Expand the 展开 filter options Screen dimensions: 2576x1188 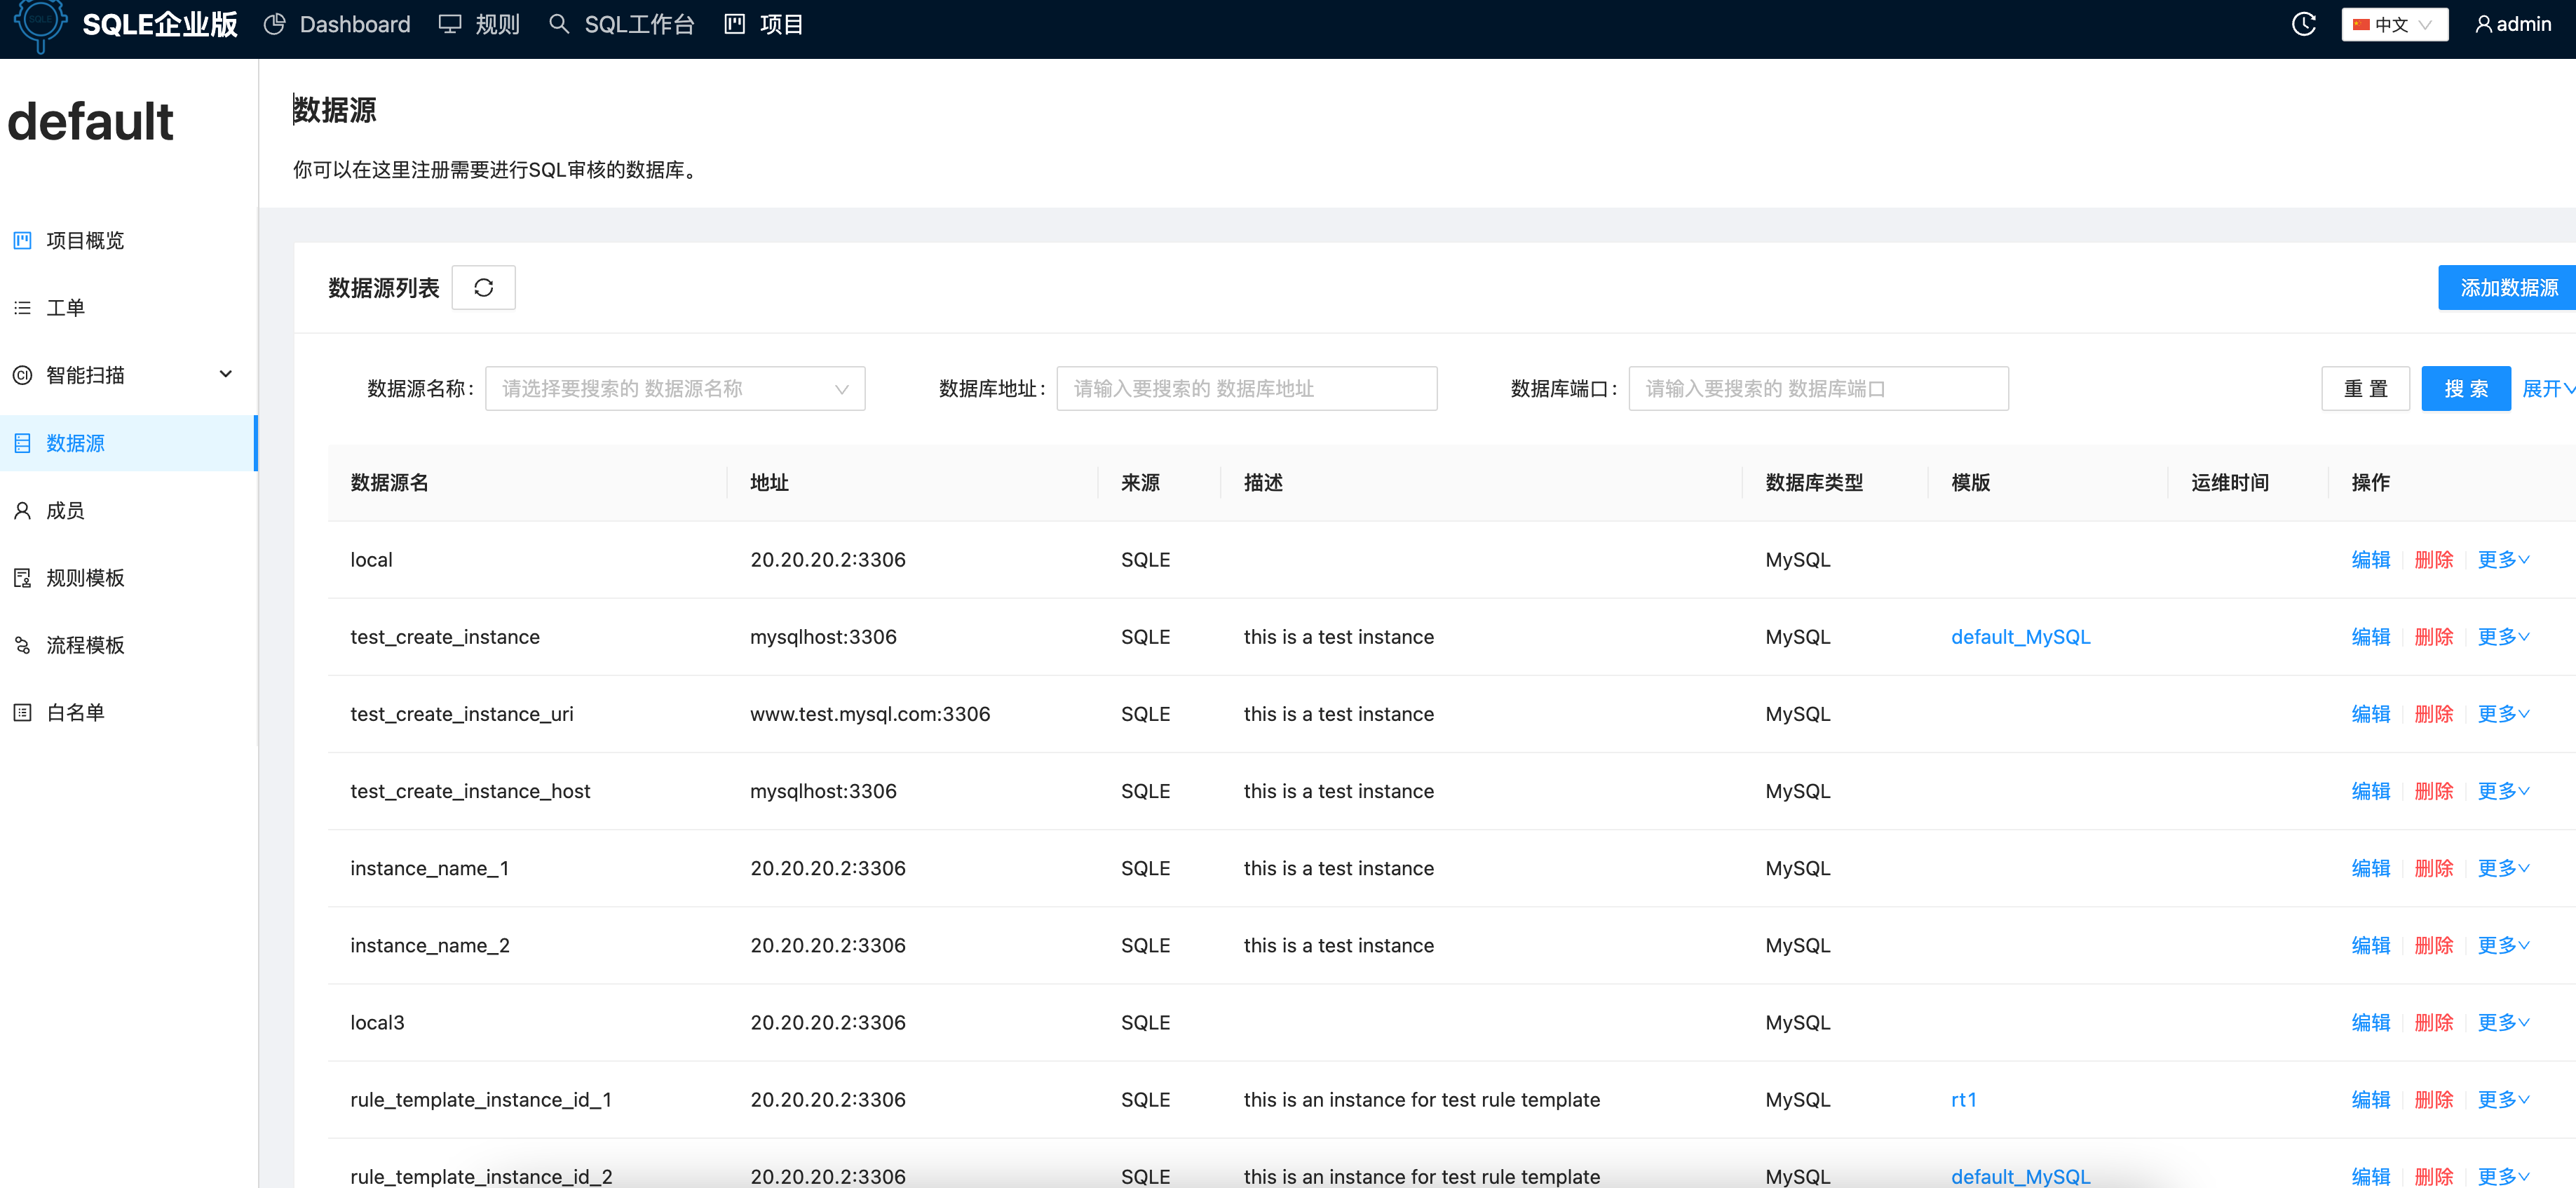tap(2546, 388)
